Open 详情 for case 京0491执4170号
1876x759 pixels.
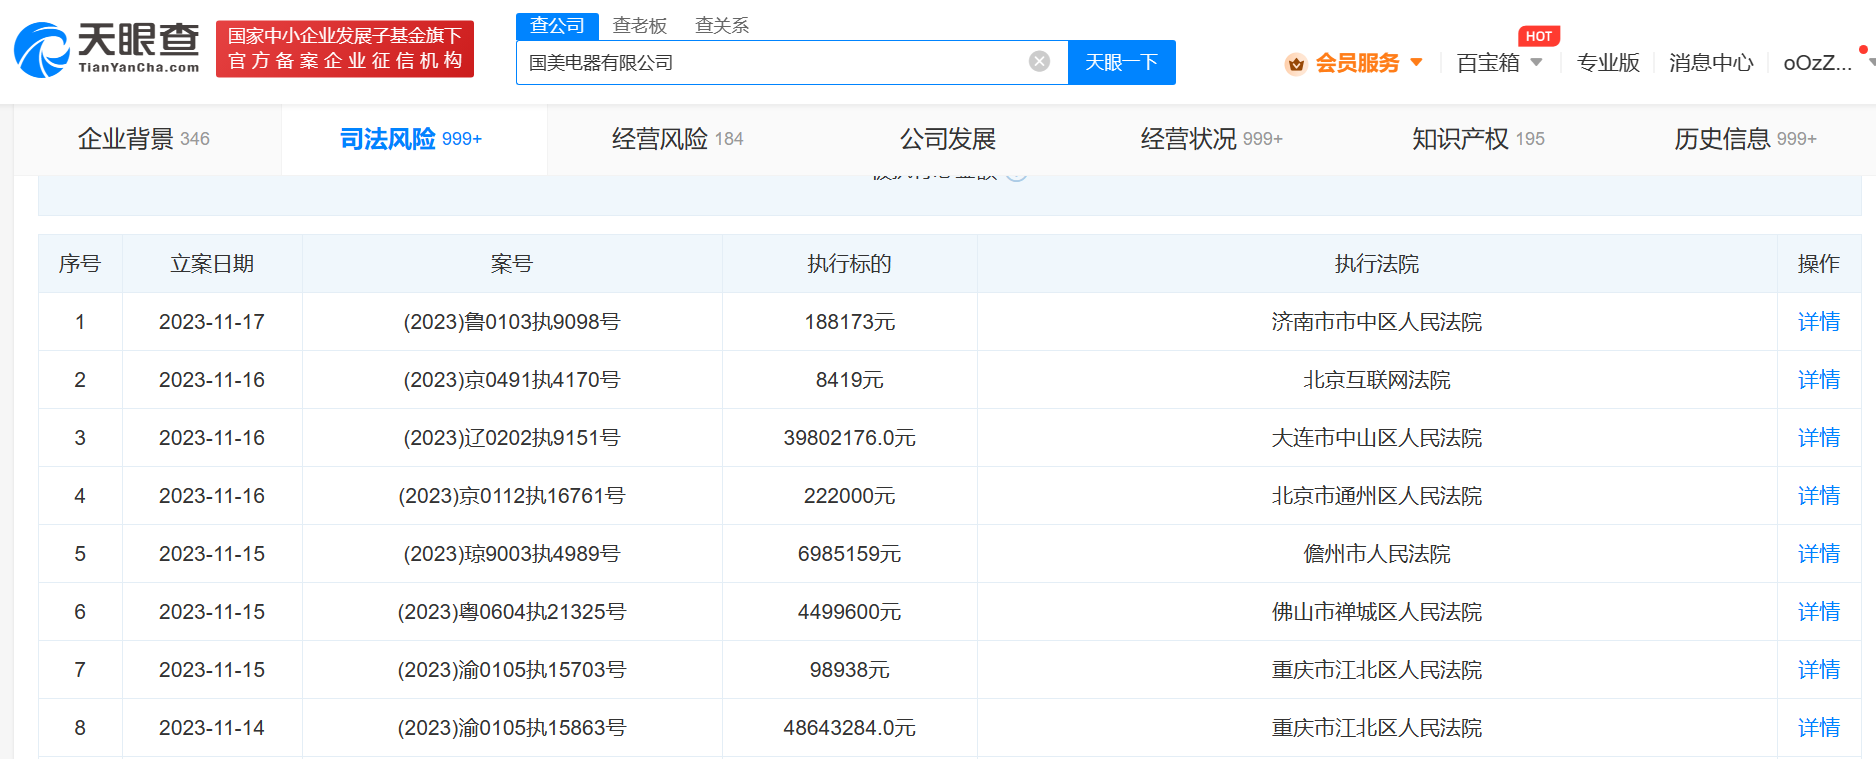(x=1818, y=380)
